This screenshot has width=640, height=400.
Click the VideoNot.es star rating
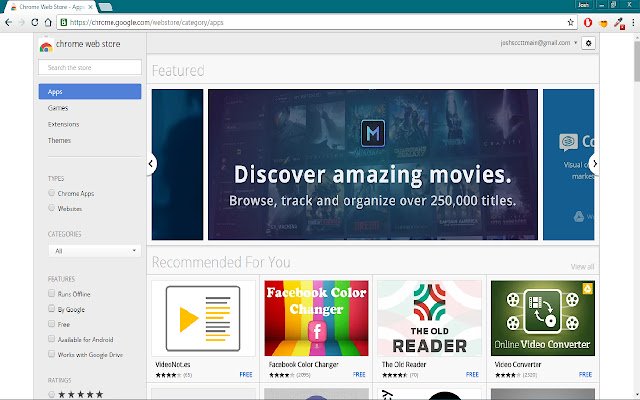168,375
